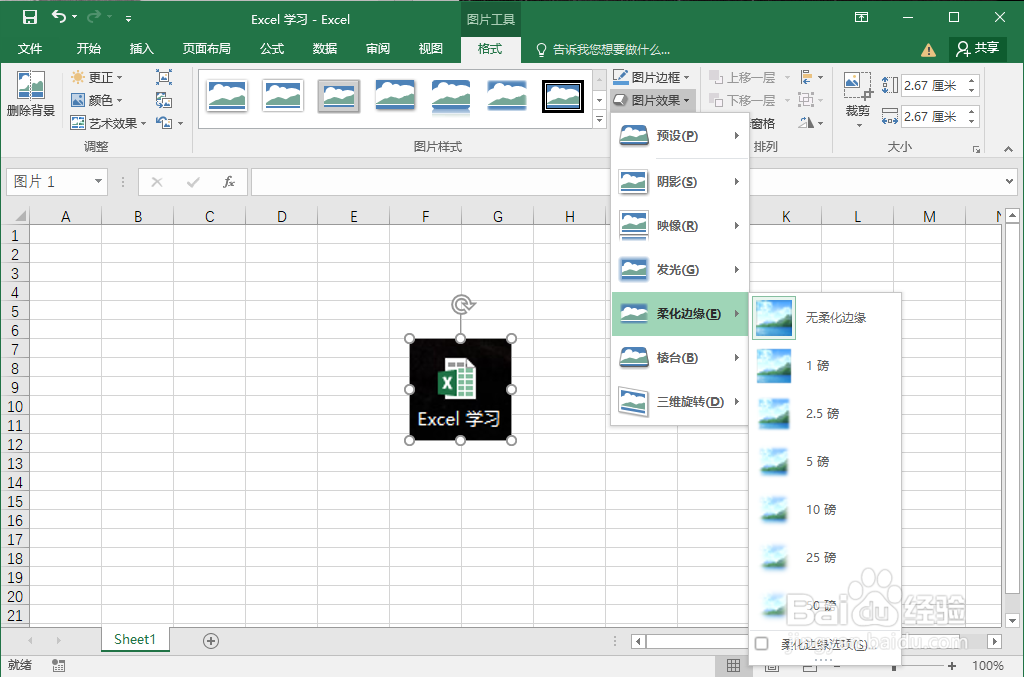This screenshot has width=1024, height=677.
Task: Click the Picture Effects (图片效果) button
Action: [651, 100]
